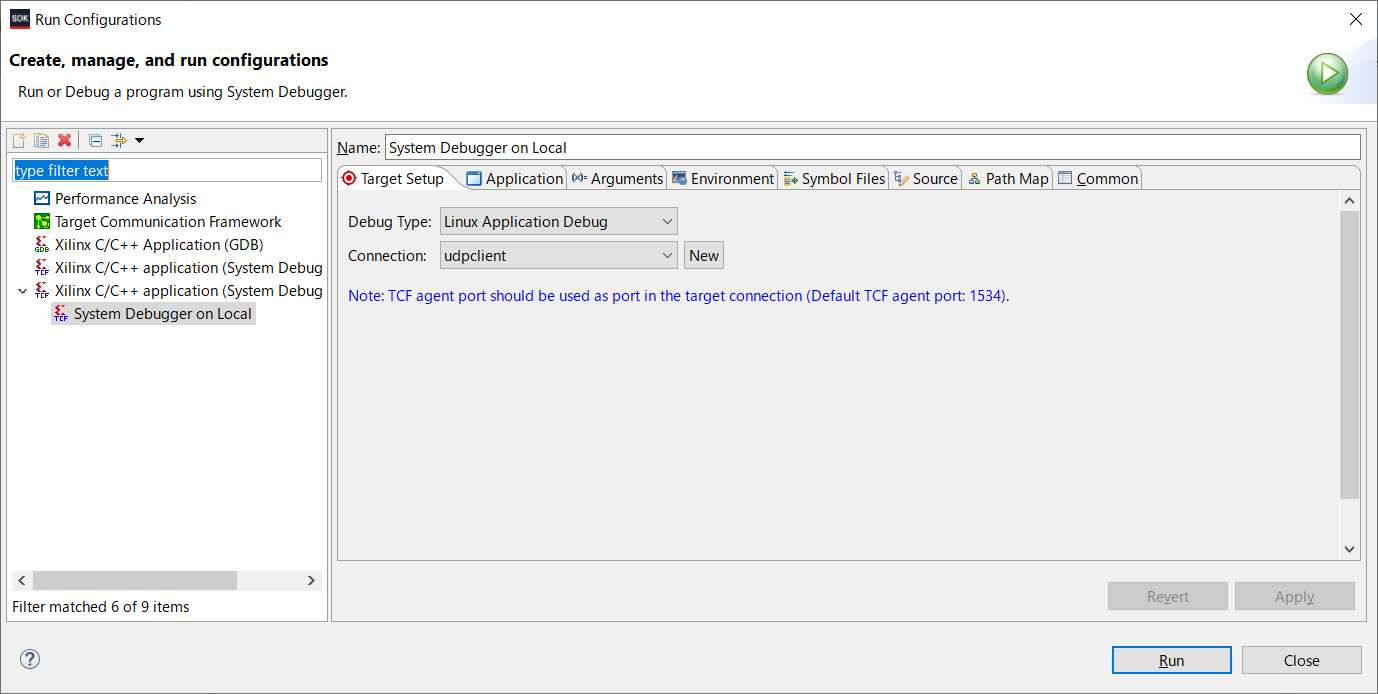Switch to the Source tab

925,178
